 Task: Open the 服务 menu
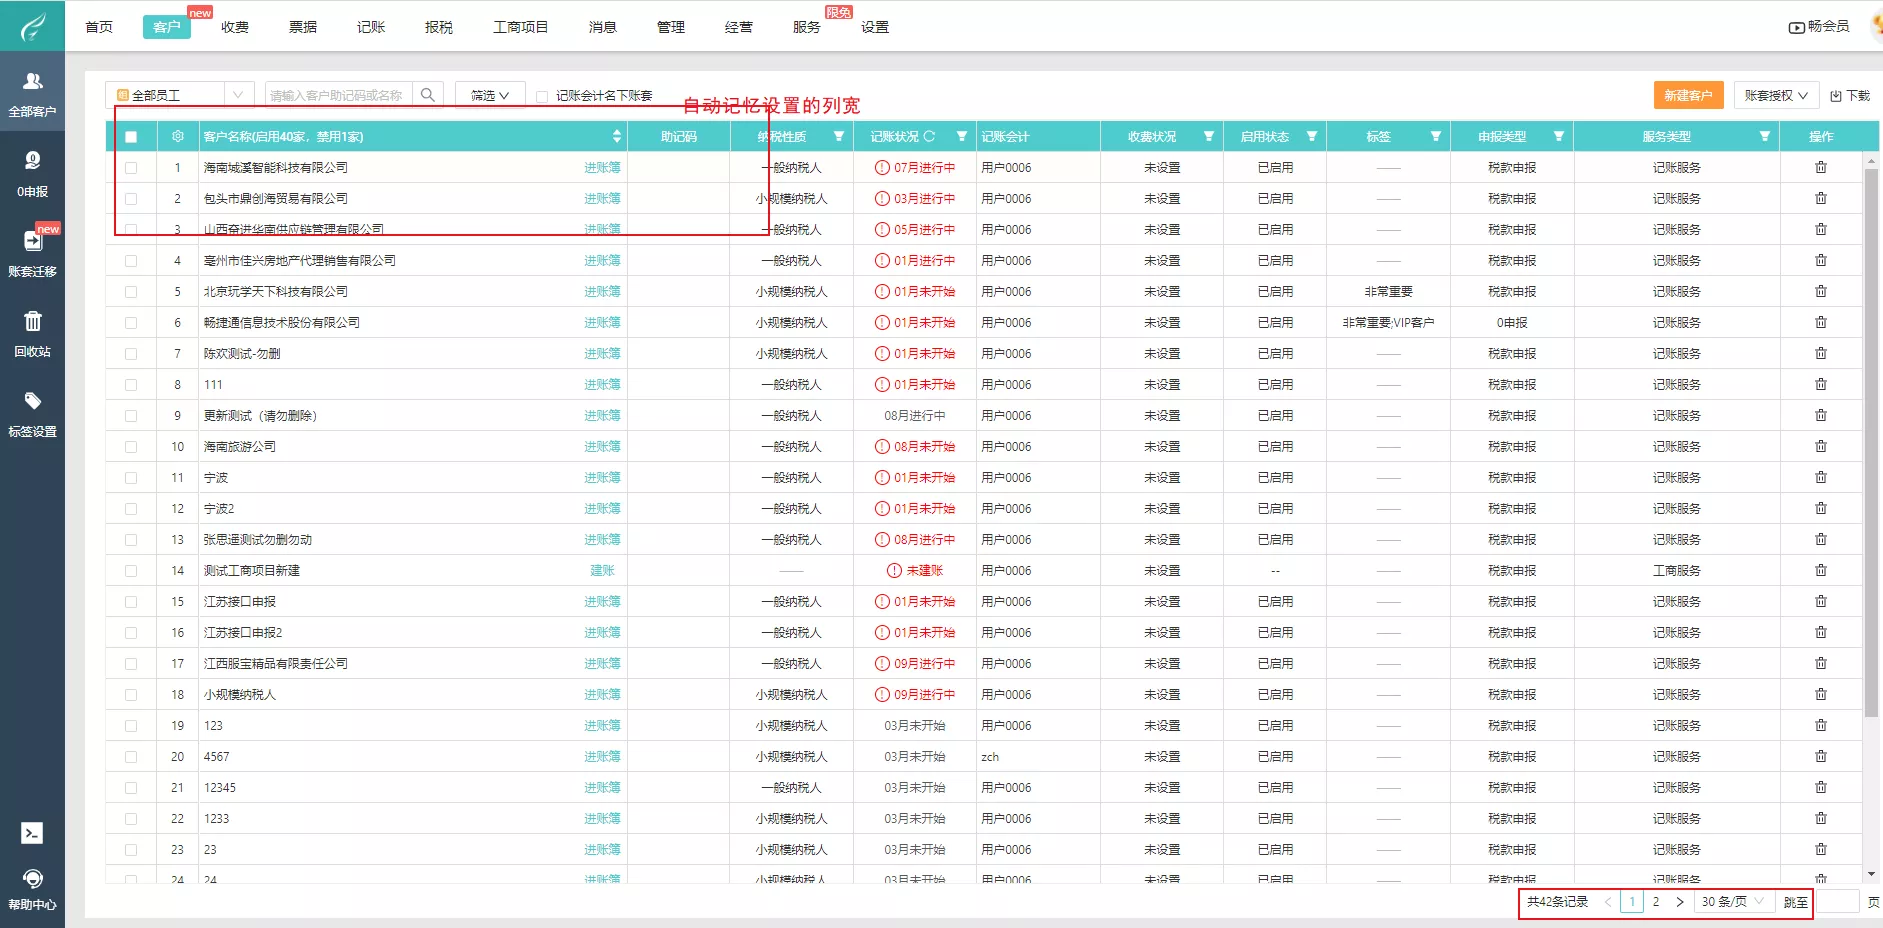tap(807, 27)
